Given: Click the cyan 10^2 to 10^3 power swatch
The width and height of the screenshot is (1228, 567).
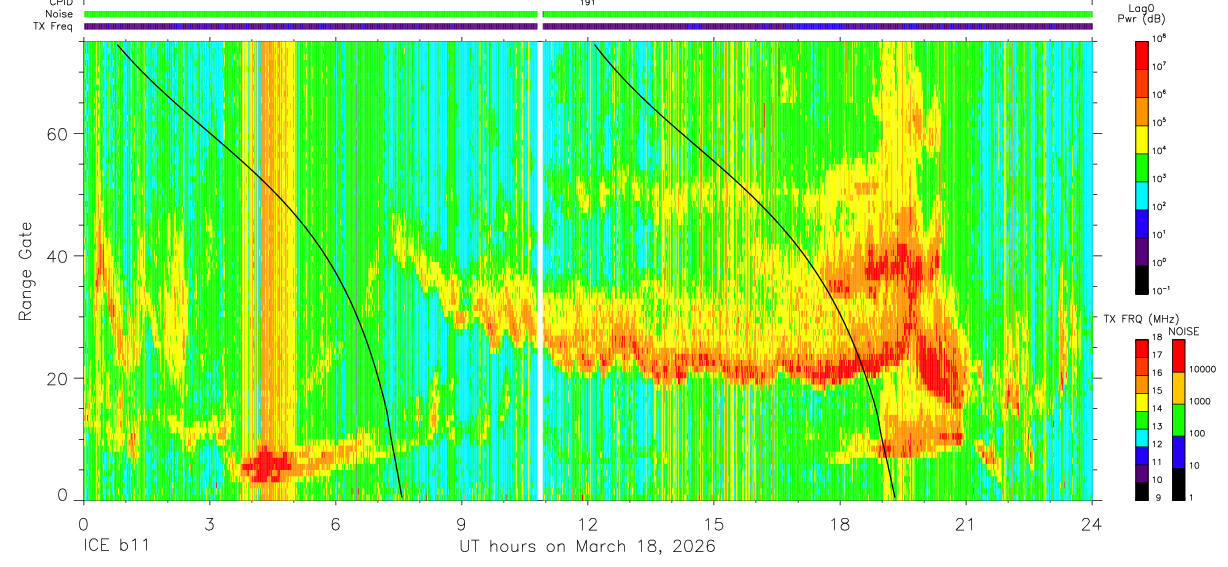Looking at the screenshot, I should [1143, 194].
